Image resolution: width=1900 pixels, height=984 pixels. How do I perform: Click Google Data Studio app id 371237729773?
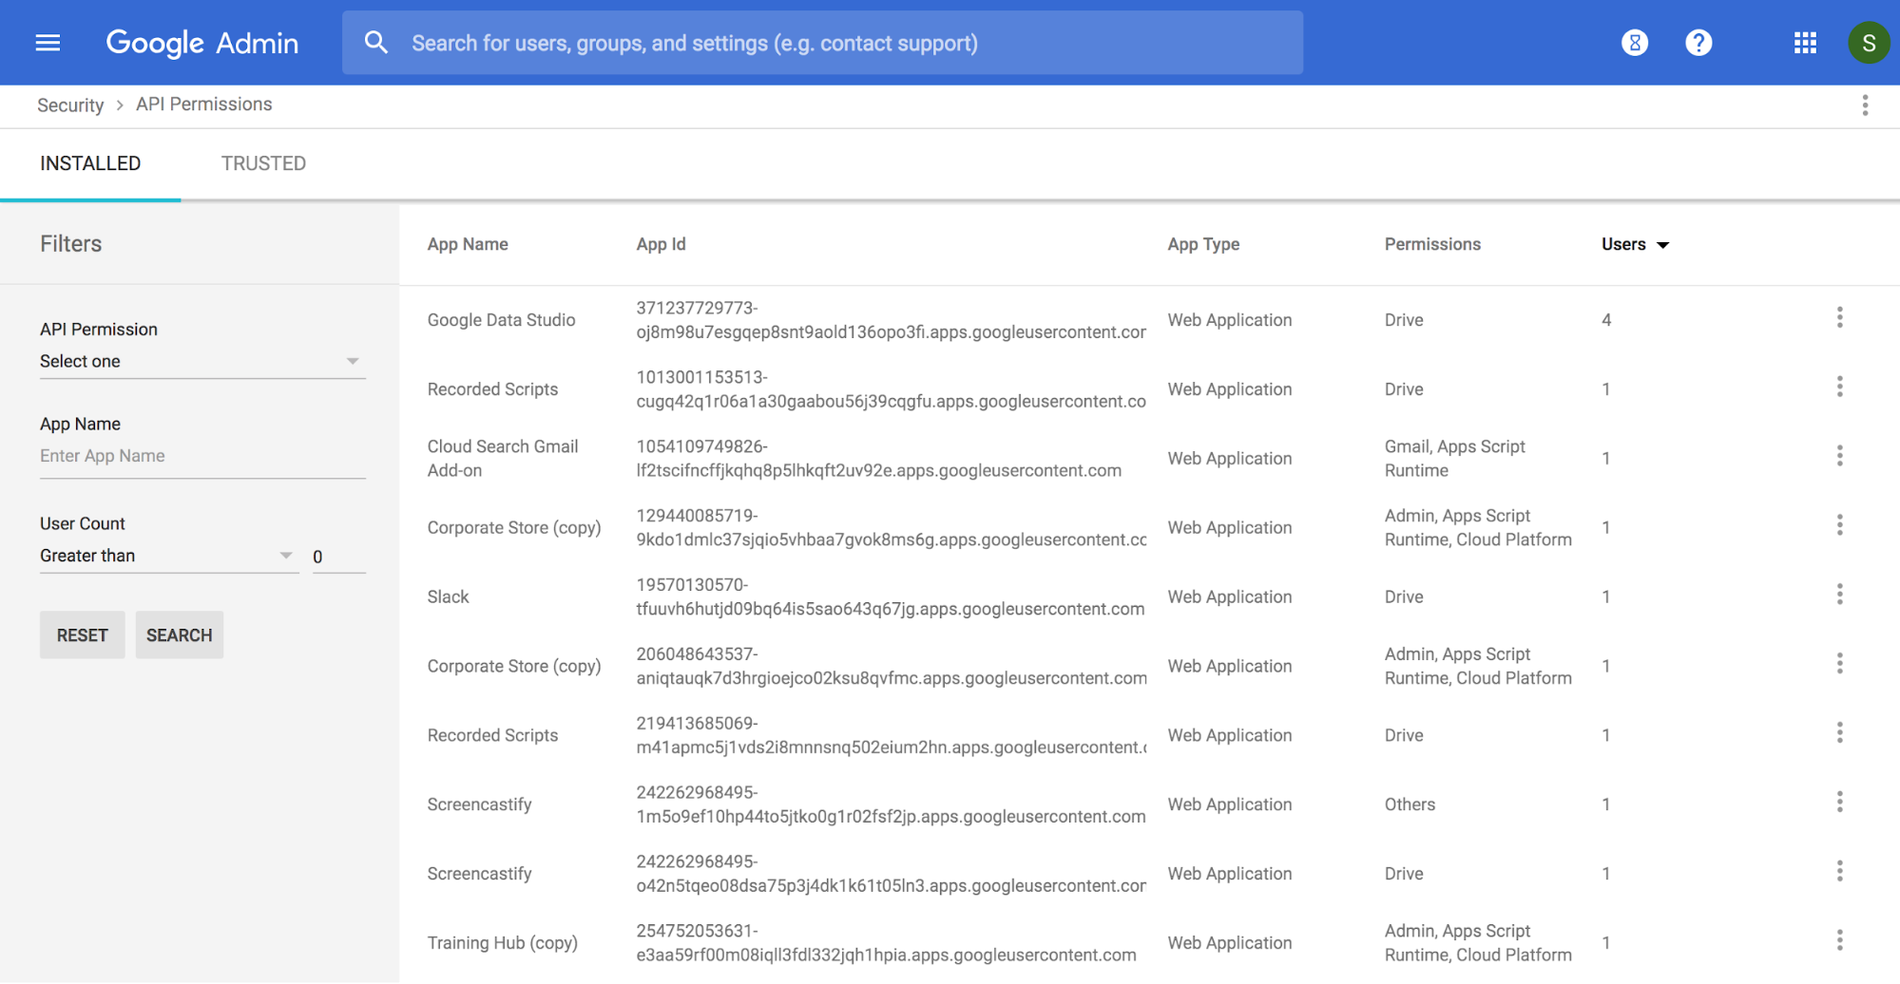coord(891,320)
